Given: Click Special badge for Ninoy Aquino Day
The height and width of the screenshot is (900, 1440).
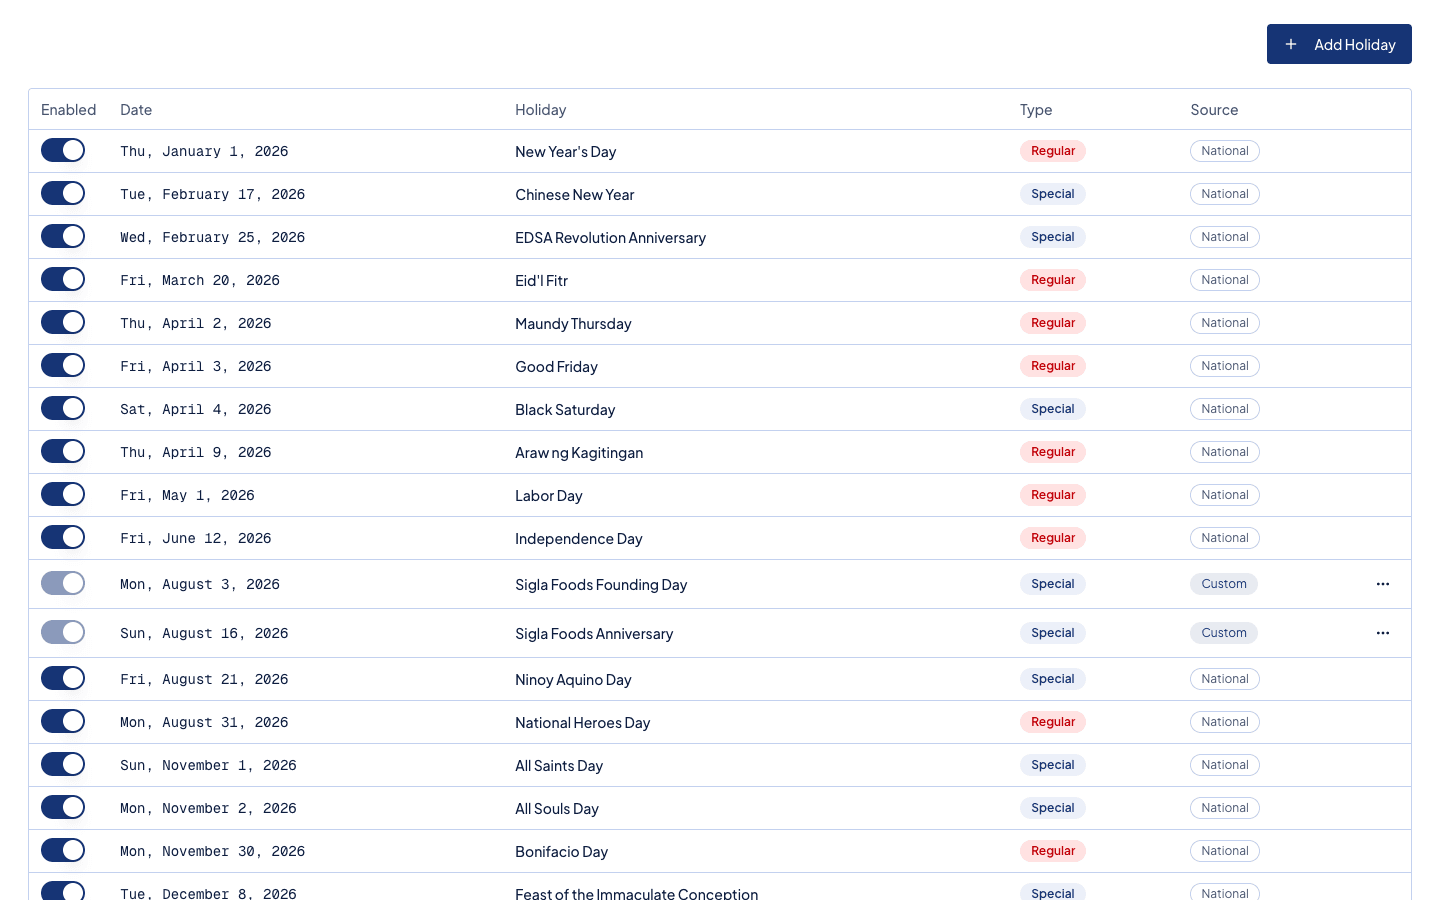Looking at the screenshot, I should [x=1053, y=679].
